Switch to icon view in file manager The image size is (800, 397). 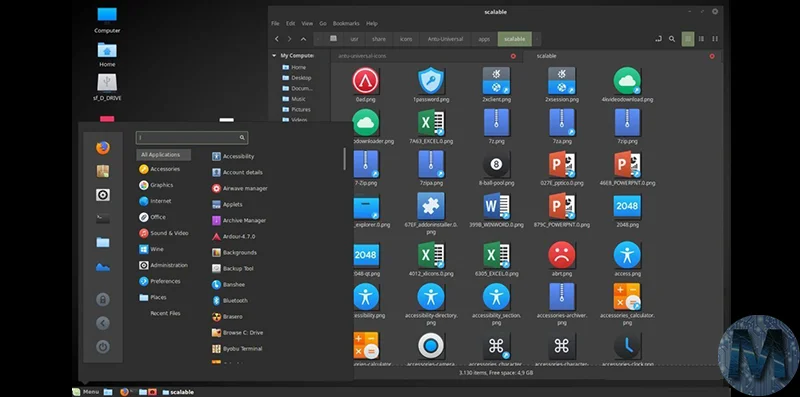pos(688,39)
